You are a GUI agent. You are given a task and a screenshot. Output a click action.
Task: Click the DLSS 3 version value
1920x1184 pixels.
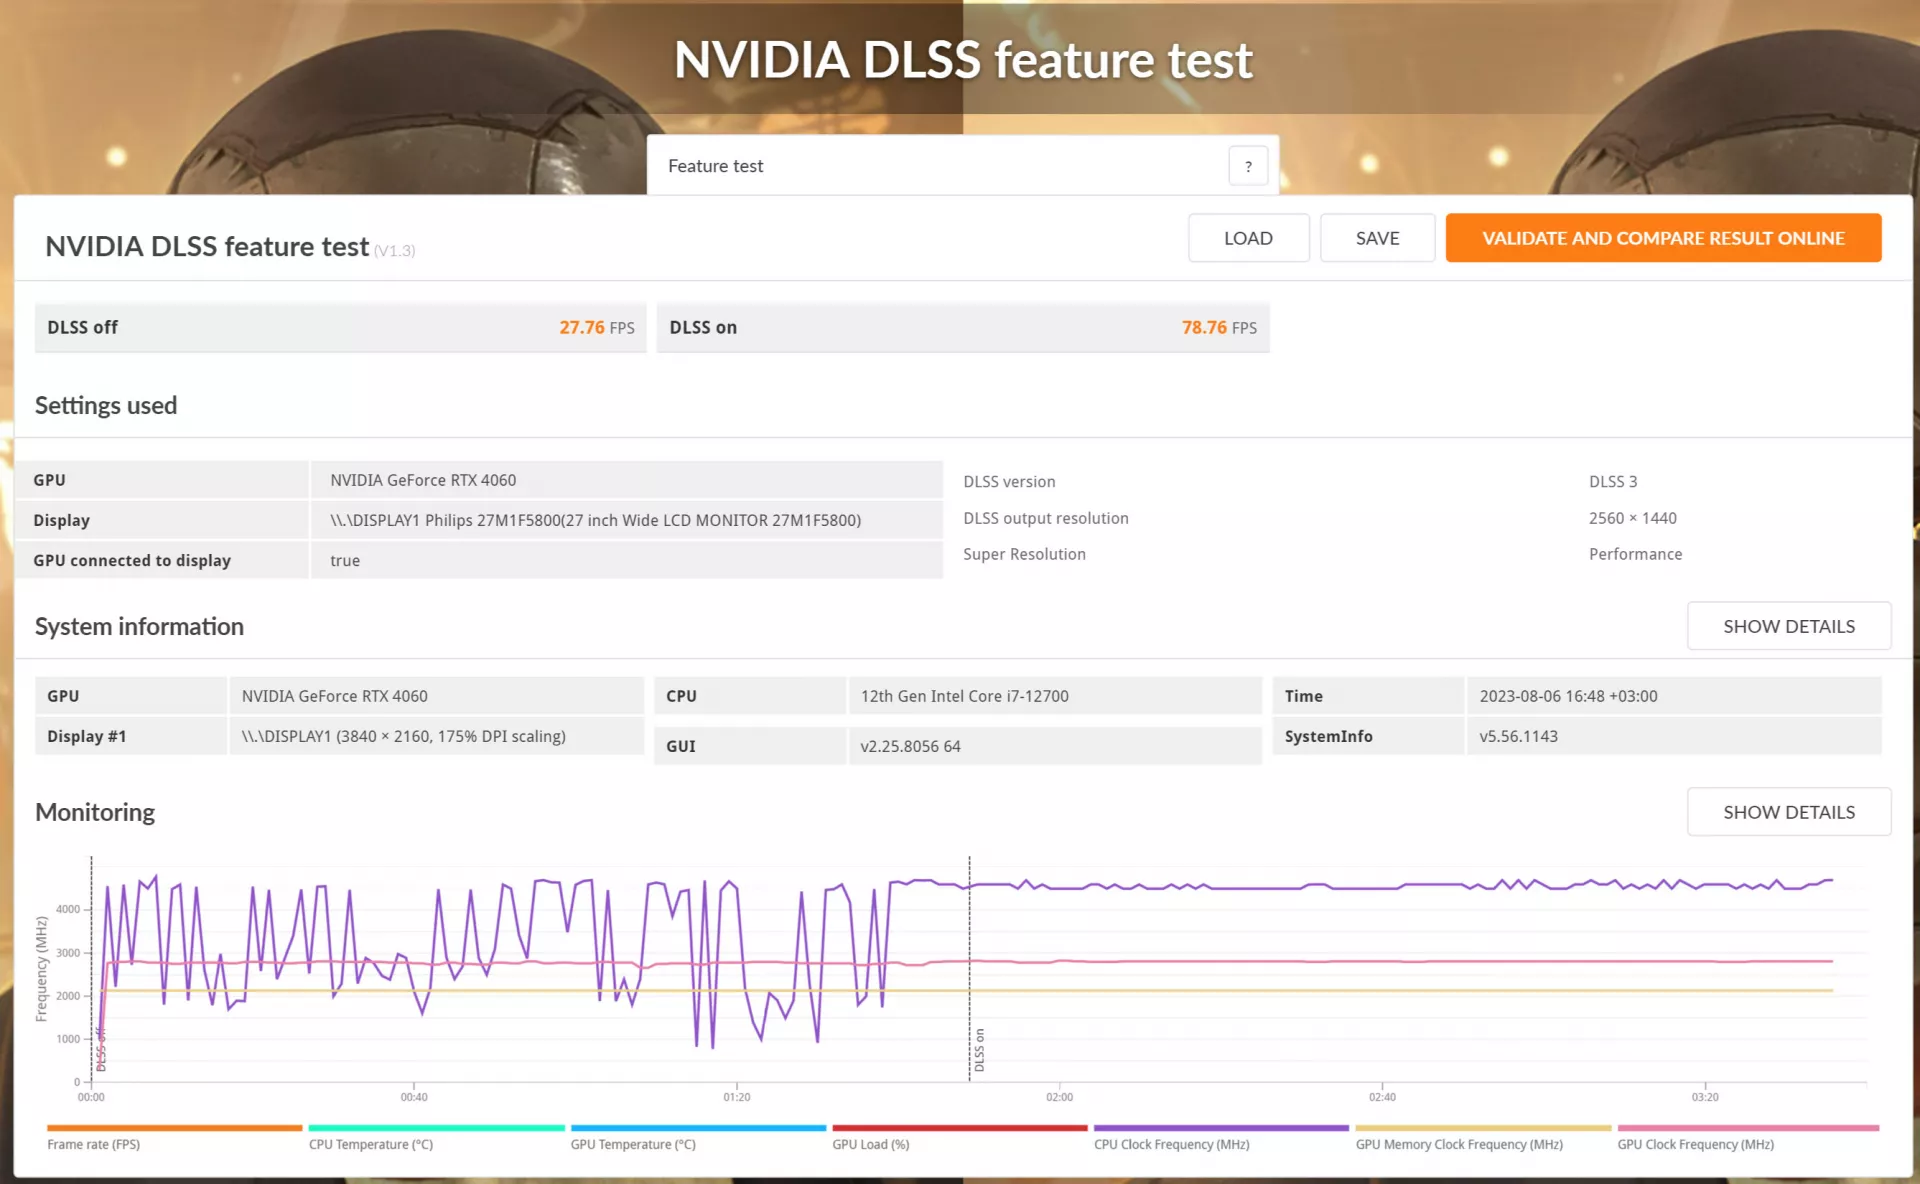[x=1613, y=482]
